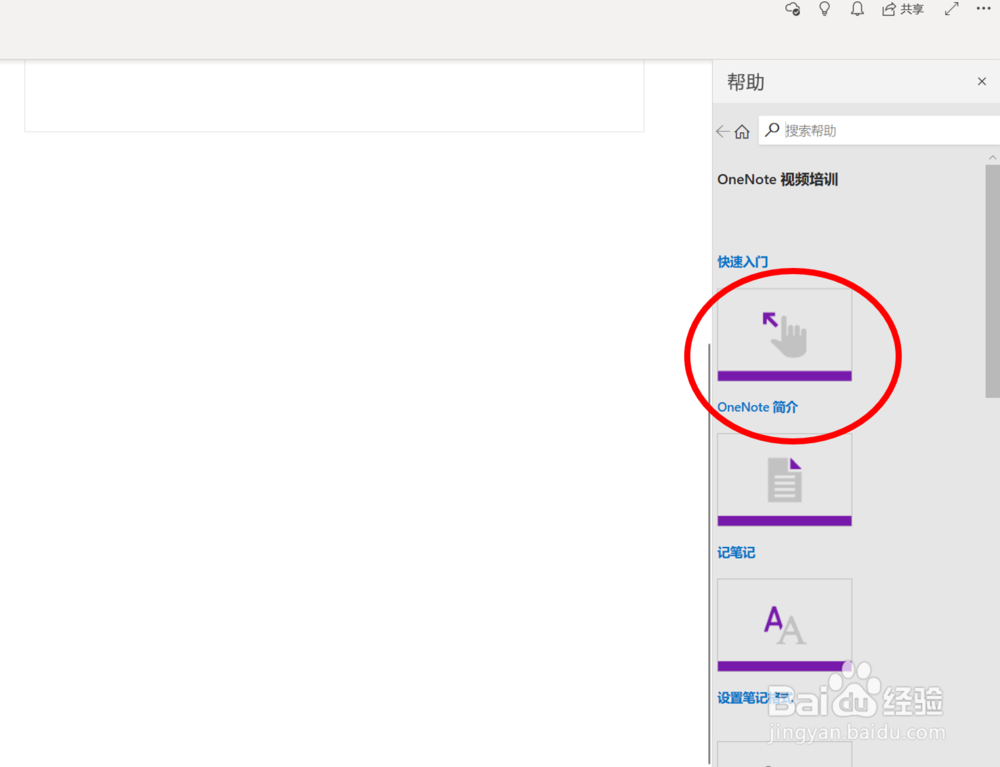Open the OneNote 简介 link
Screen dimensions: 1000x767
click(757, 407)
